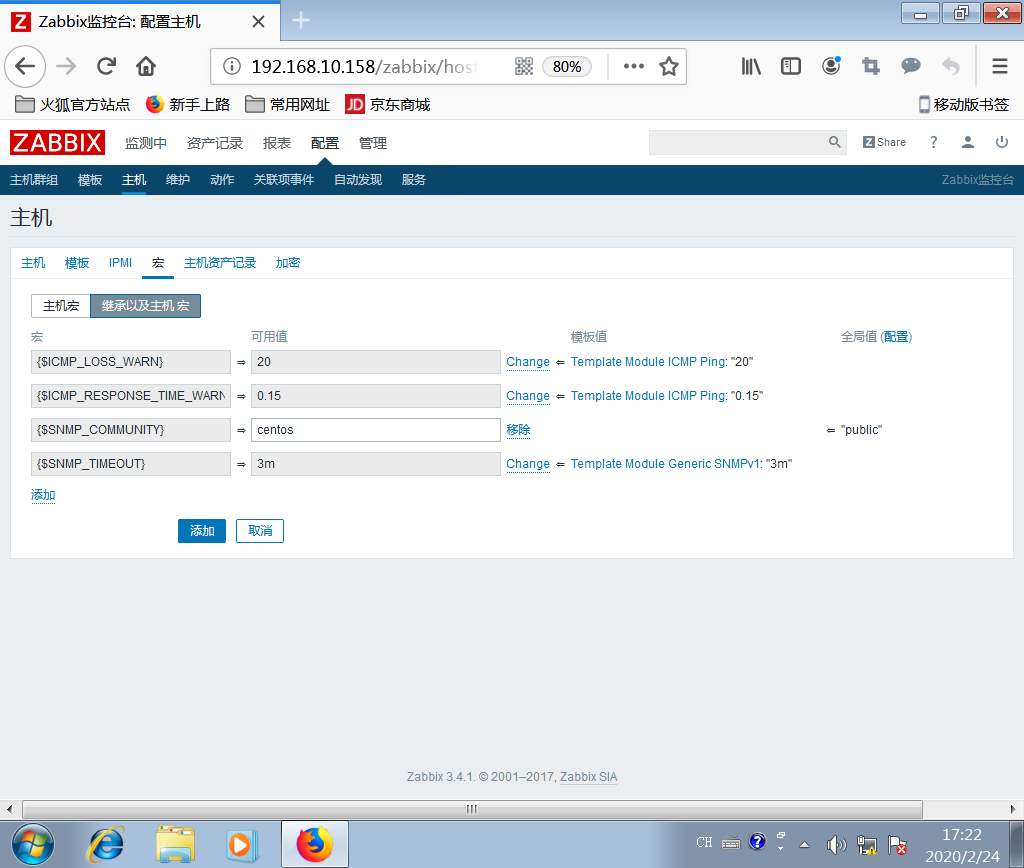Remove SNMP_COMMUNITY macro via 移除
Image resolution: width=1024 pixels, height=868 pixels.
(x=518, y=430)
